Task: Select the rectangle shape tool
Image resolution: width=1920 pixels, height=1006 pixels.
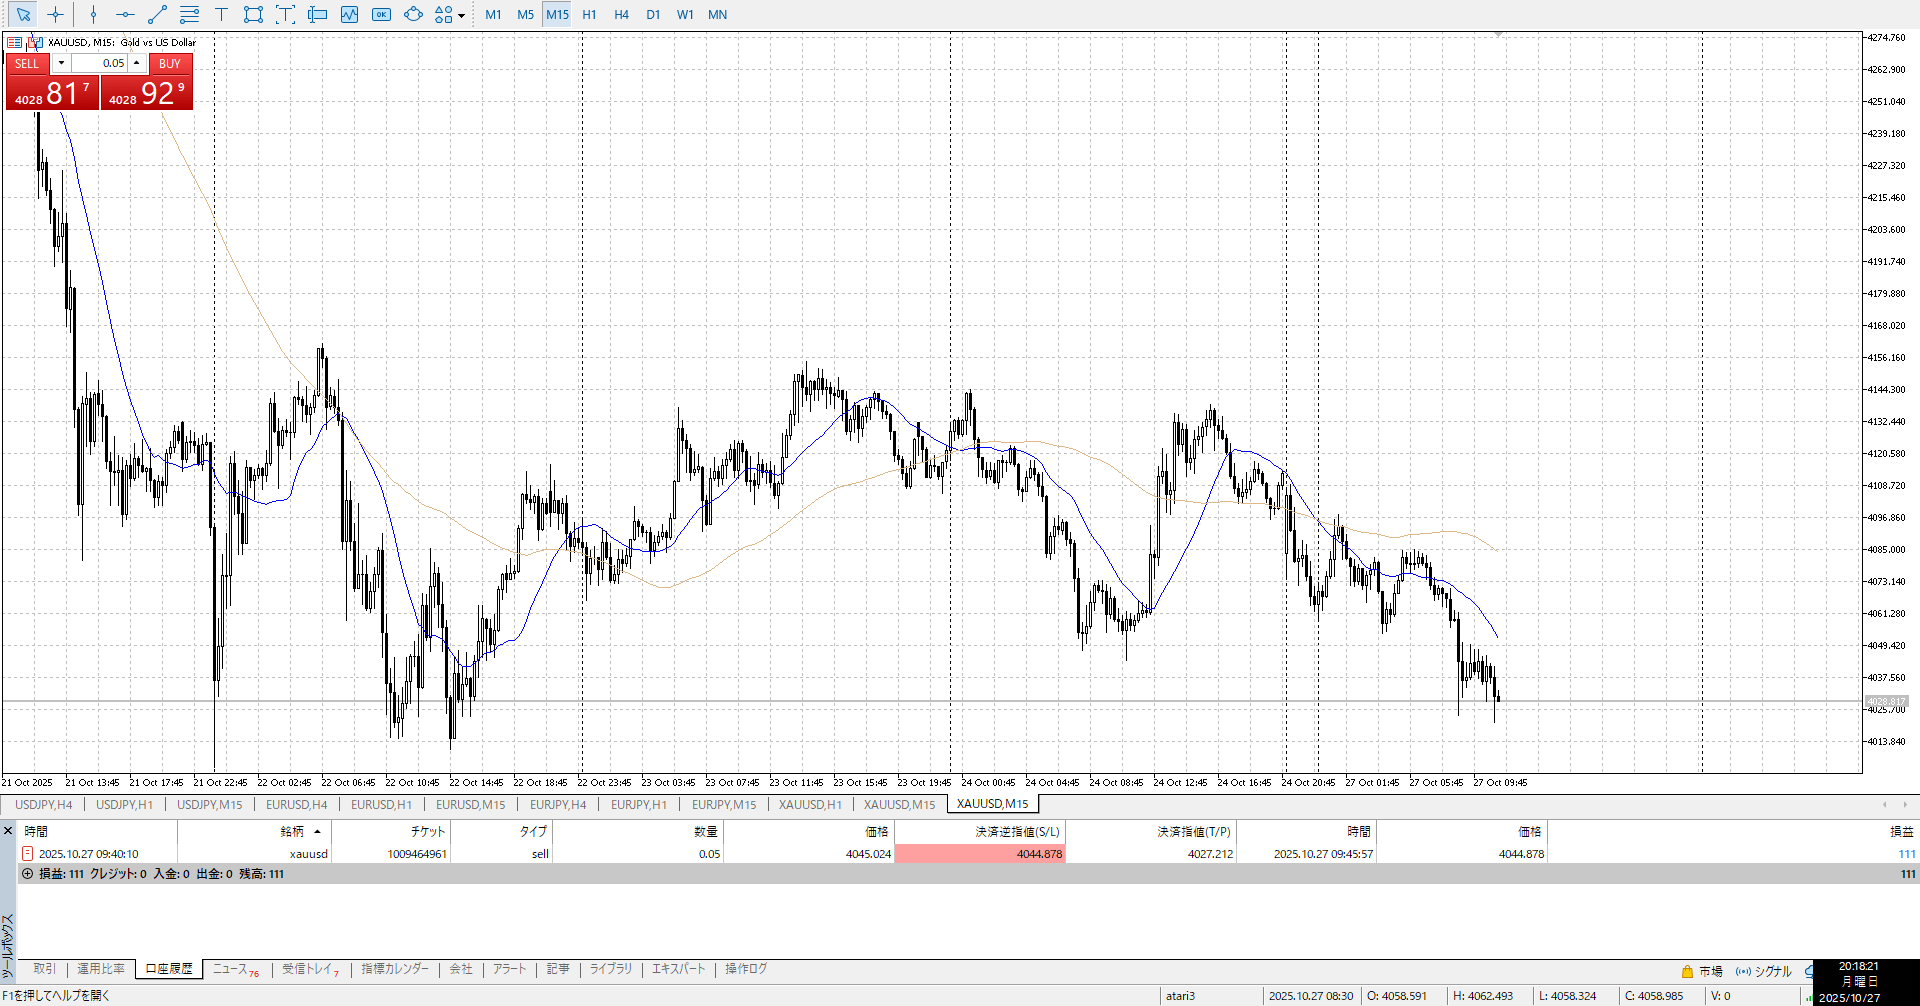Action: (x=253, y=14)
